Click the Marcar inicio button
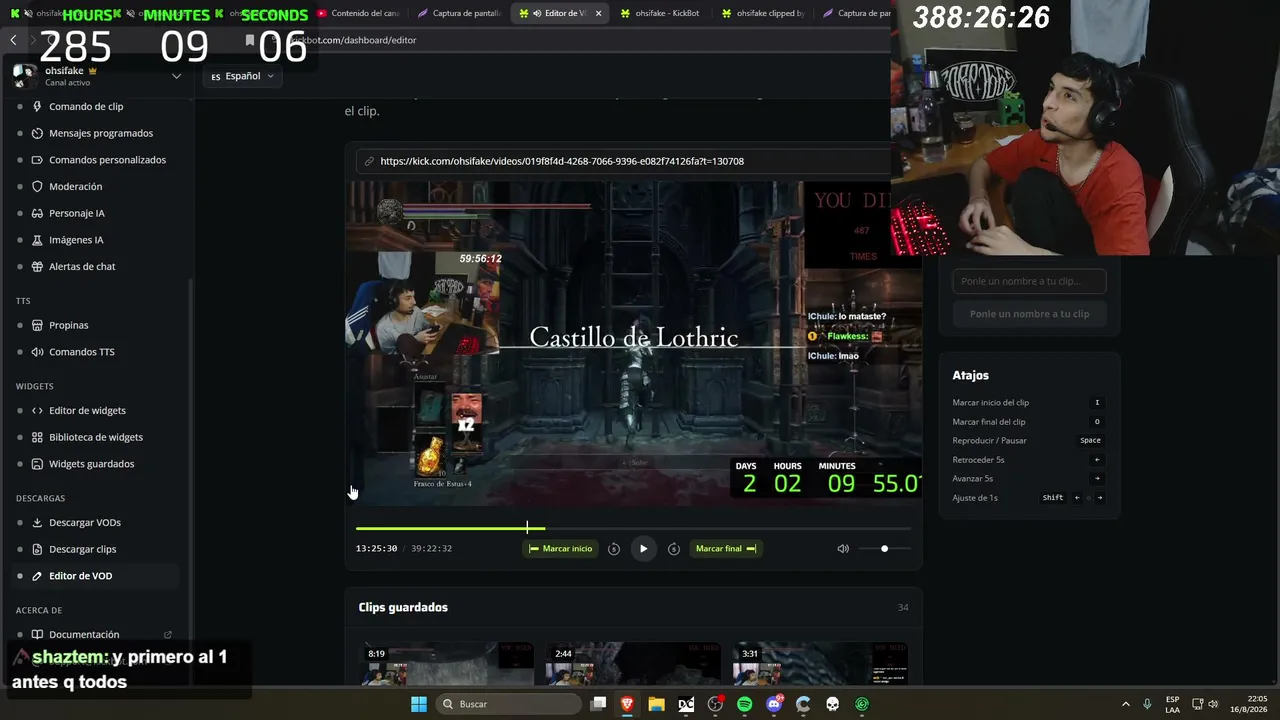 (x=560, y=548)
